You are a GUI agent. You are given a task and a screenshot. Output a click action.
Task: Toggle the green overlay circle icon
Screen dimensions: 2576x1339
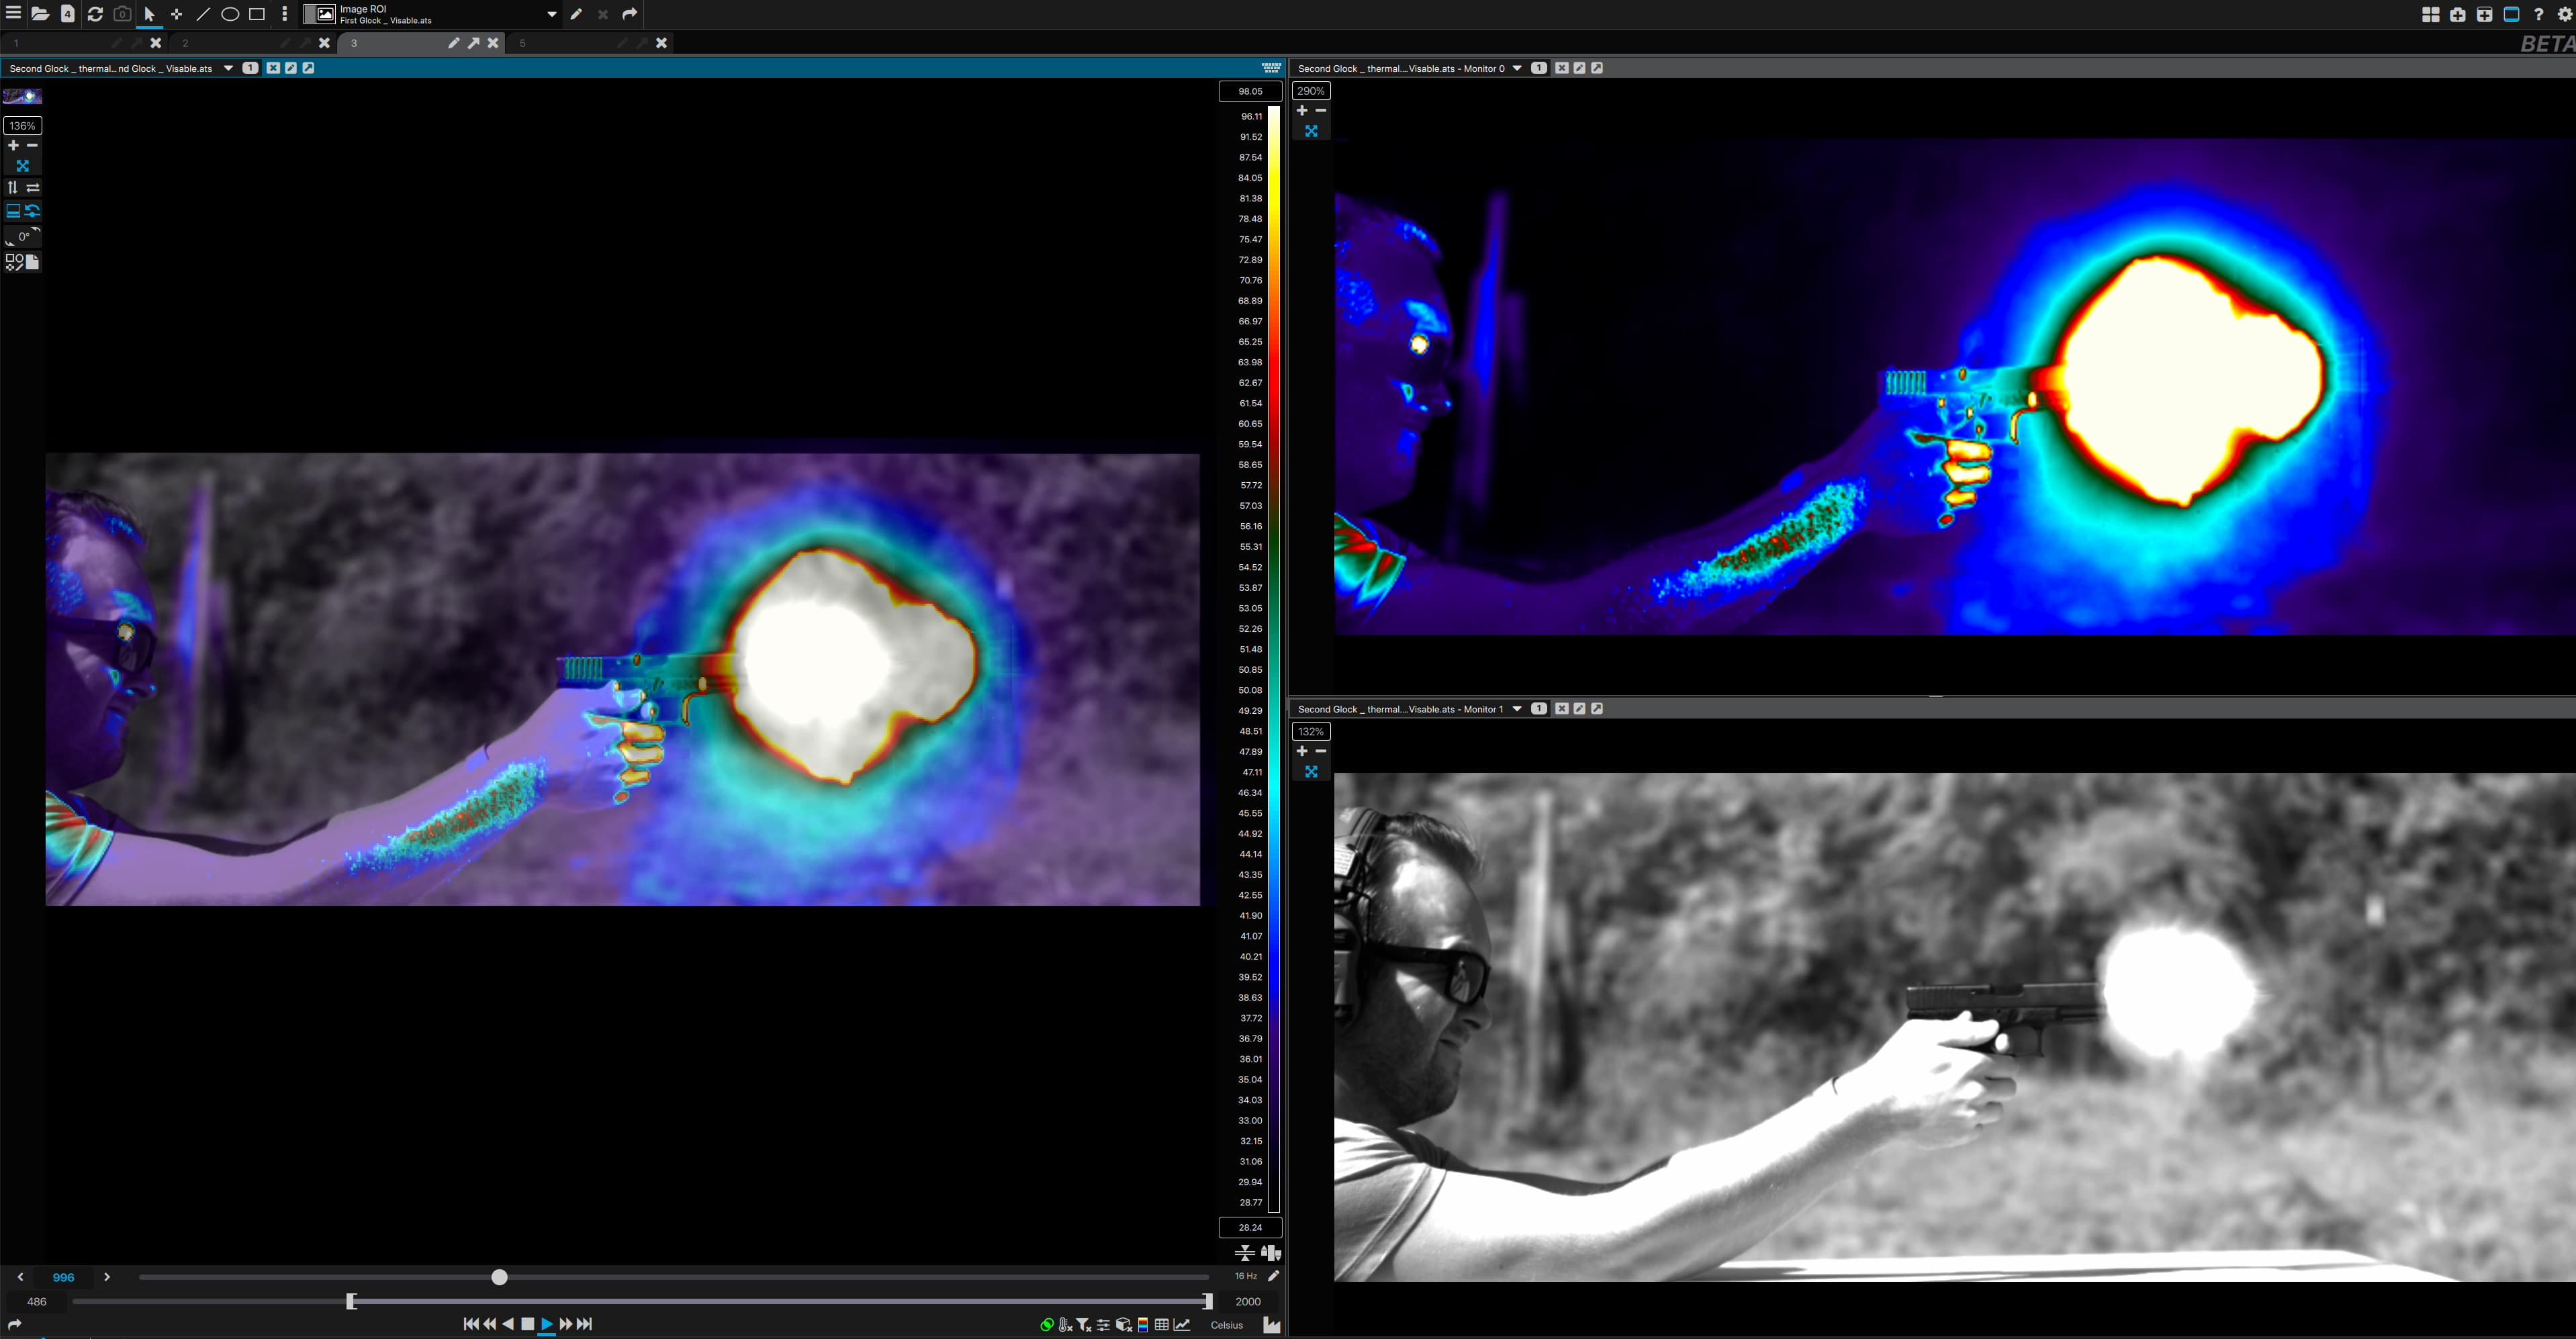click(x=1047, y=1325)
